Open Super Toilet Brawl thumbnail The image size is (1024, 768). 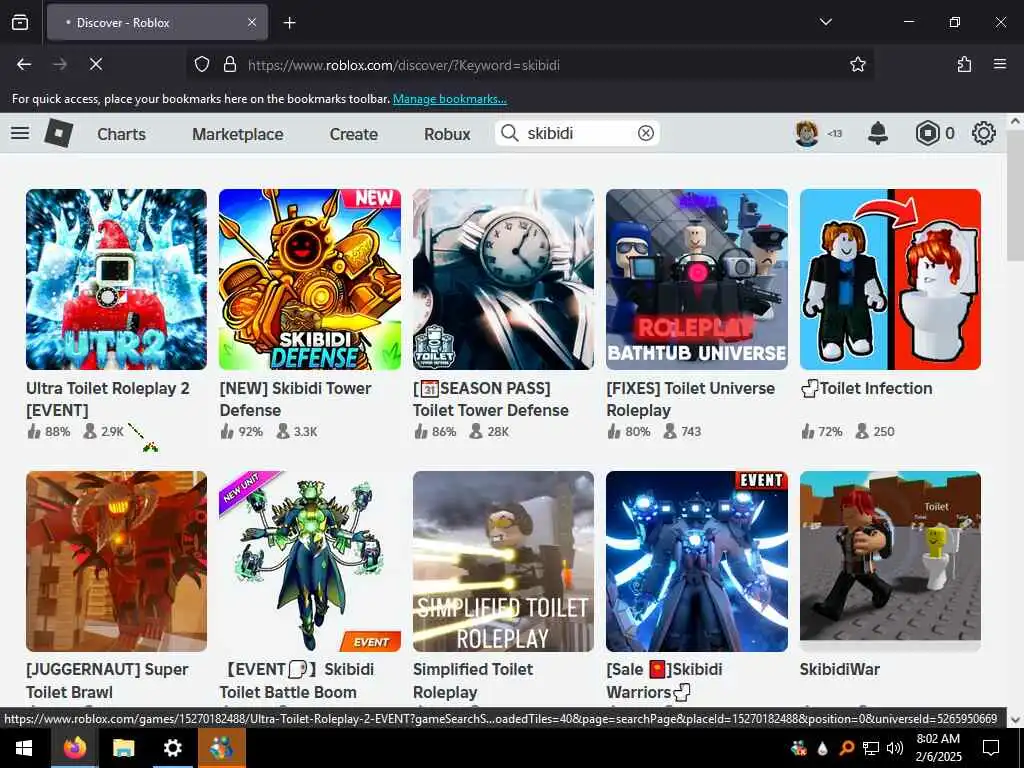pos(116,561)
